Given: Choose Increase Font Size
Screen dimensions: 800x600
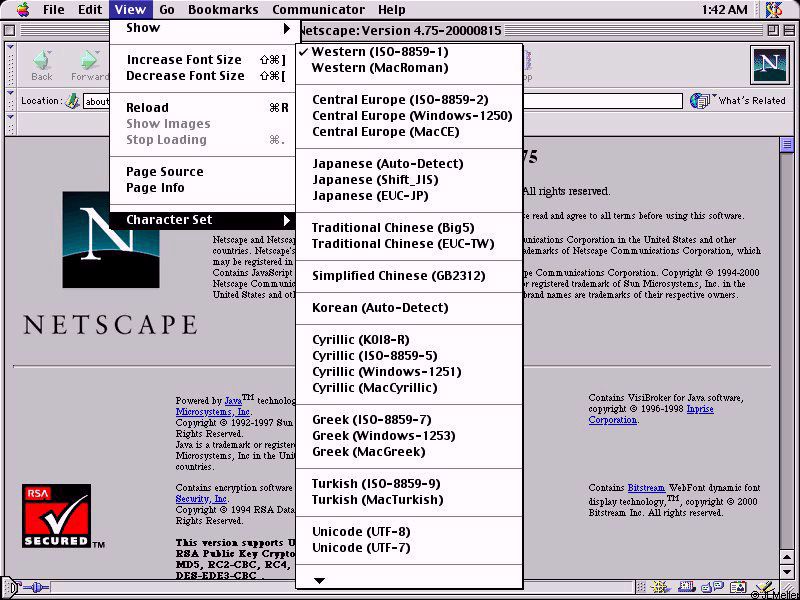Looking at the screenshot, I should (203, 60).
